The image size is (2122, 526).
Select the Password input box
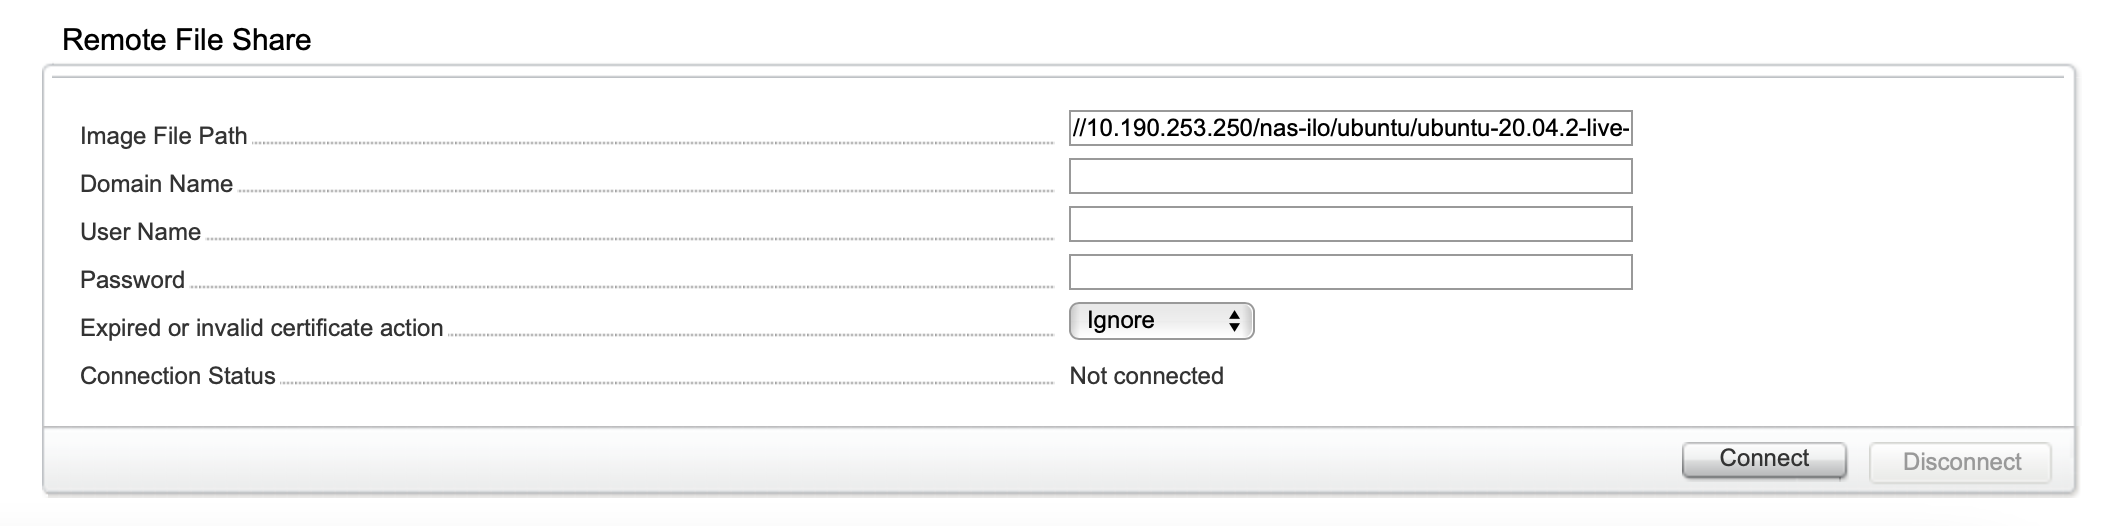(1350, 272)
